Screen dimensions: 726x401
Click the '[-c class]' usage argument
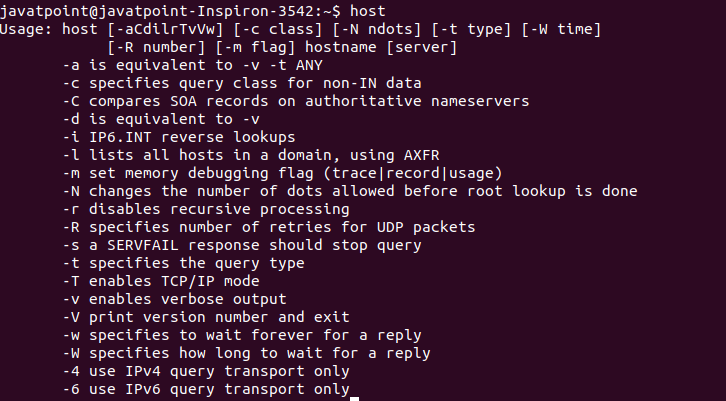click(278, 29)
